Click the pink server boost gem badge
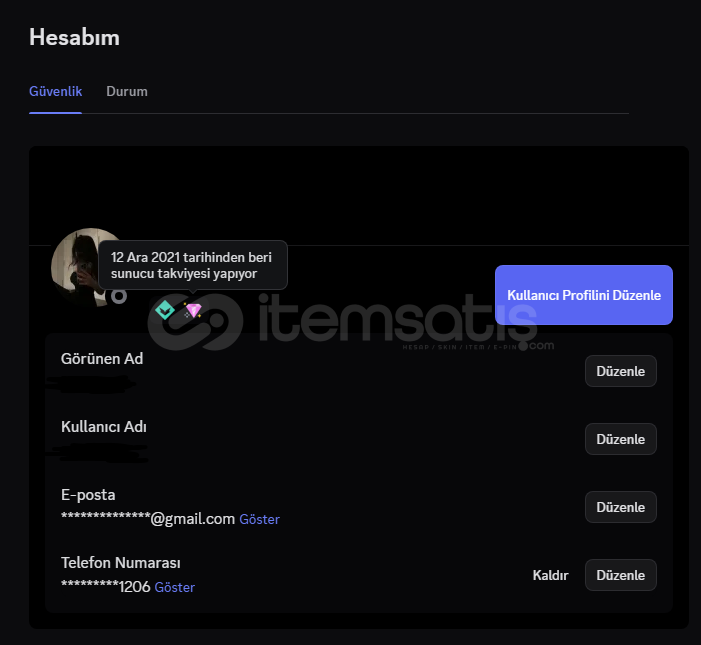The width and height of the screenshot is (701, 645). 193,310
